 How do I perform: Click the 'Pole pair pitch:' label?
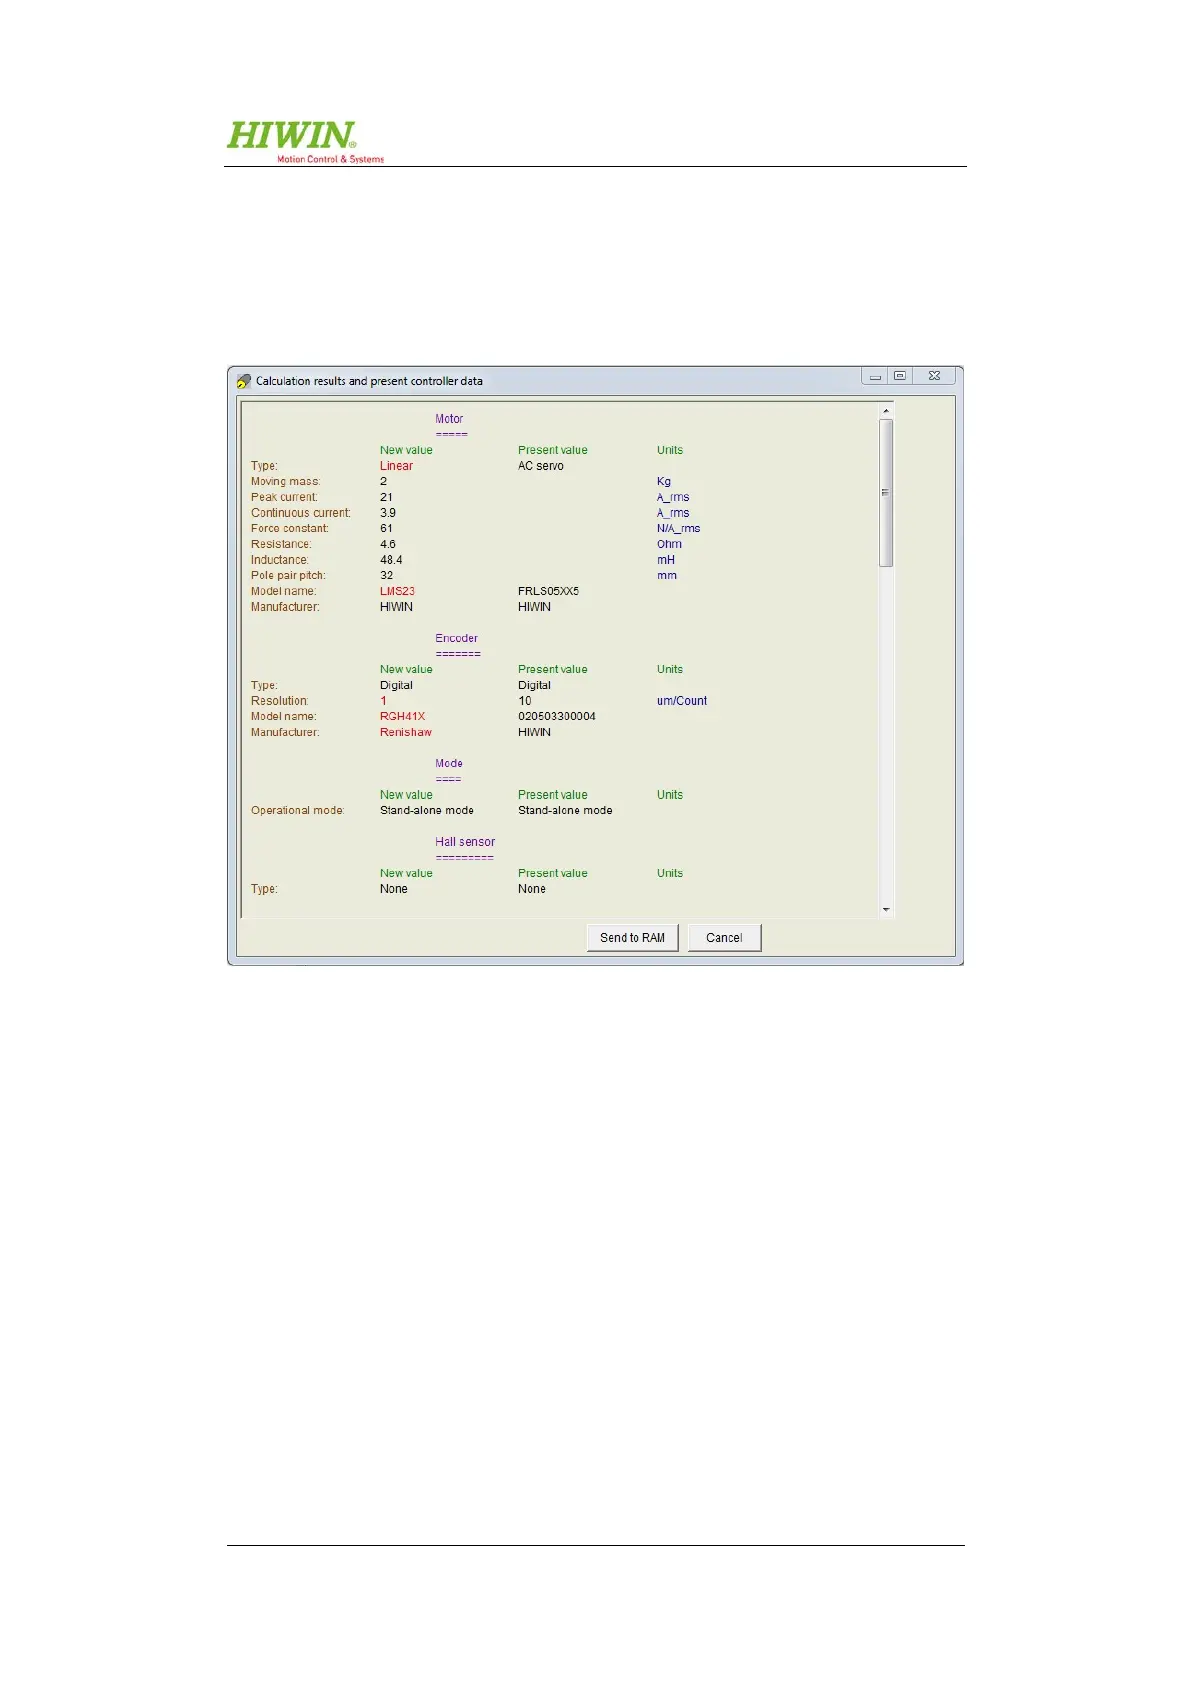click(x=288, y=575)
